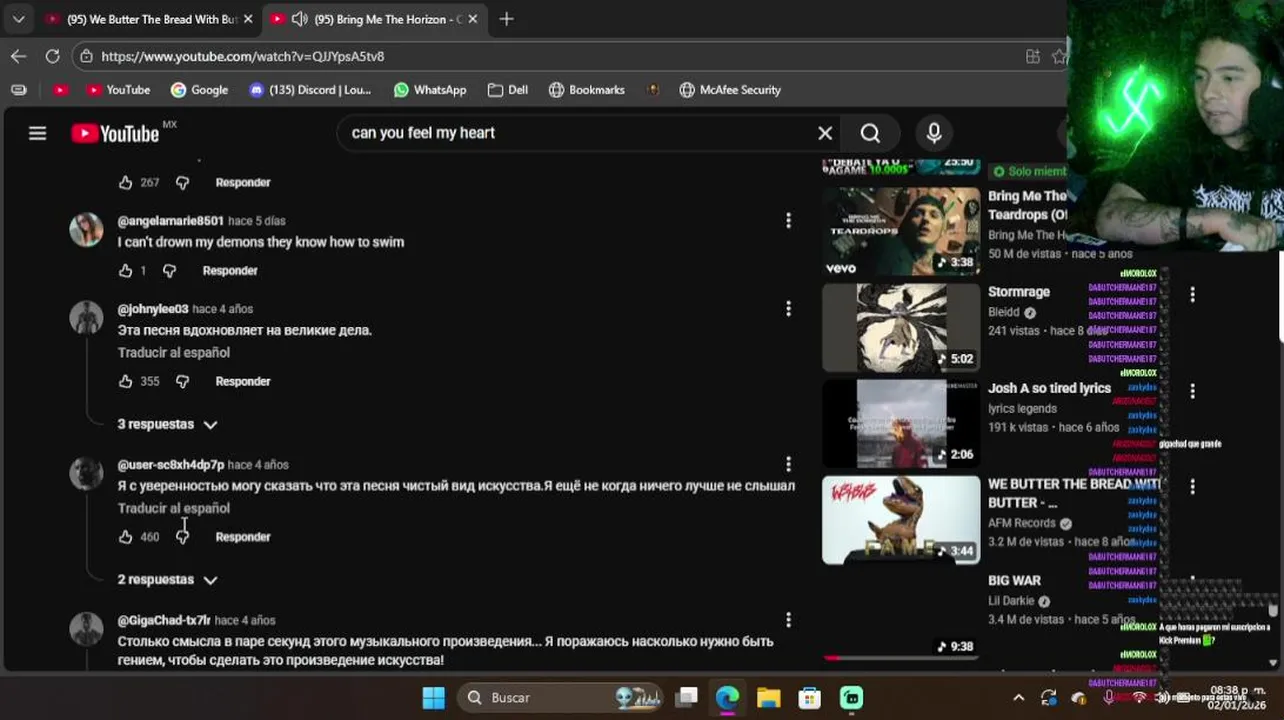This screenshot has height=720, width=1284.
Task: Open the Teardrops video thumbnail
Action: pos(901,231)
